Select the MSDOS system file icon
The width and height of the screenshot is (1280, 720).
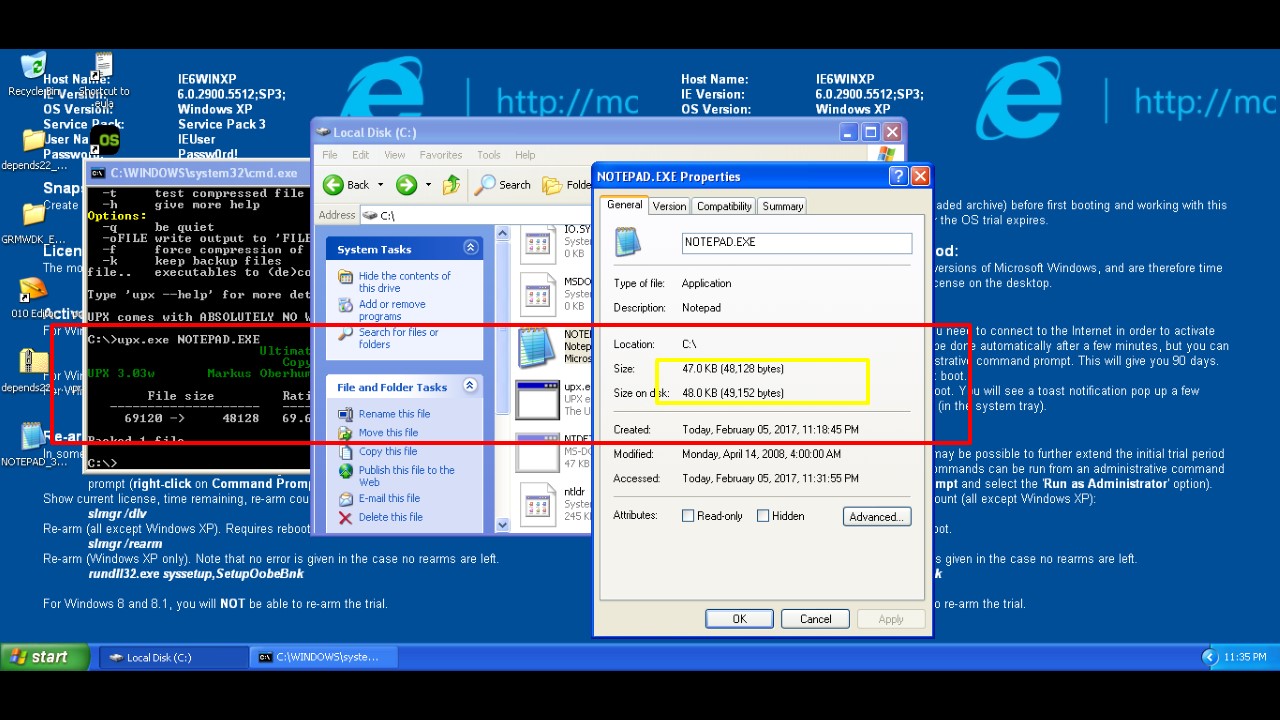[x=538, y=293]
